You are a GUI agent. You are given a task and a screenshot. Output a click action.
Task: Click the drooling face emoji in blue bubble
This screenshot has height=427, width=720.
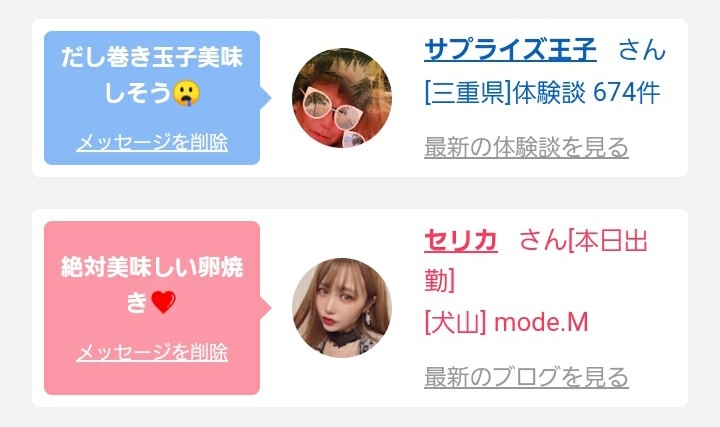186,93
